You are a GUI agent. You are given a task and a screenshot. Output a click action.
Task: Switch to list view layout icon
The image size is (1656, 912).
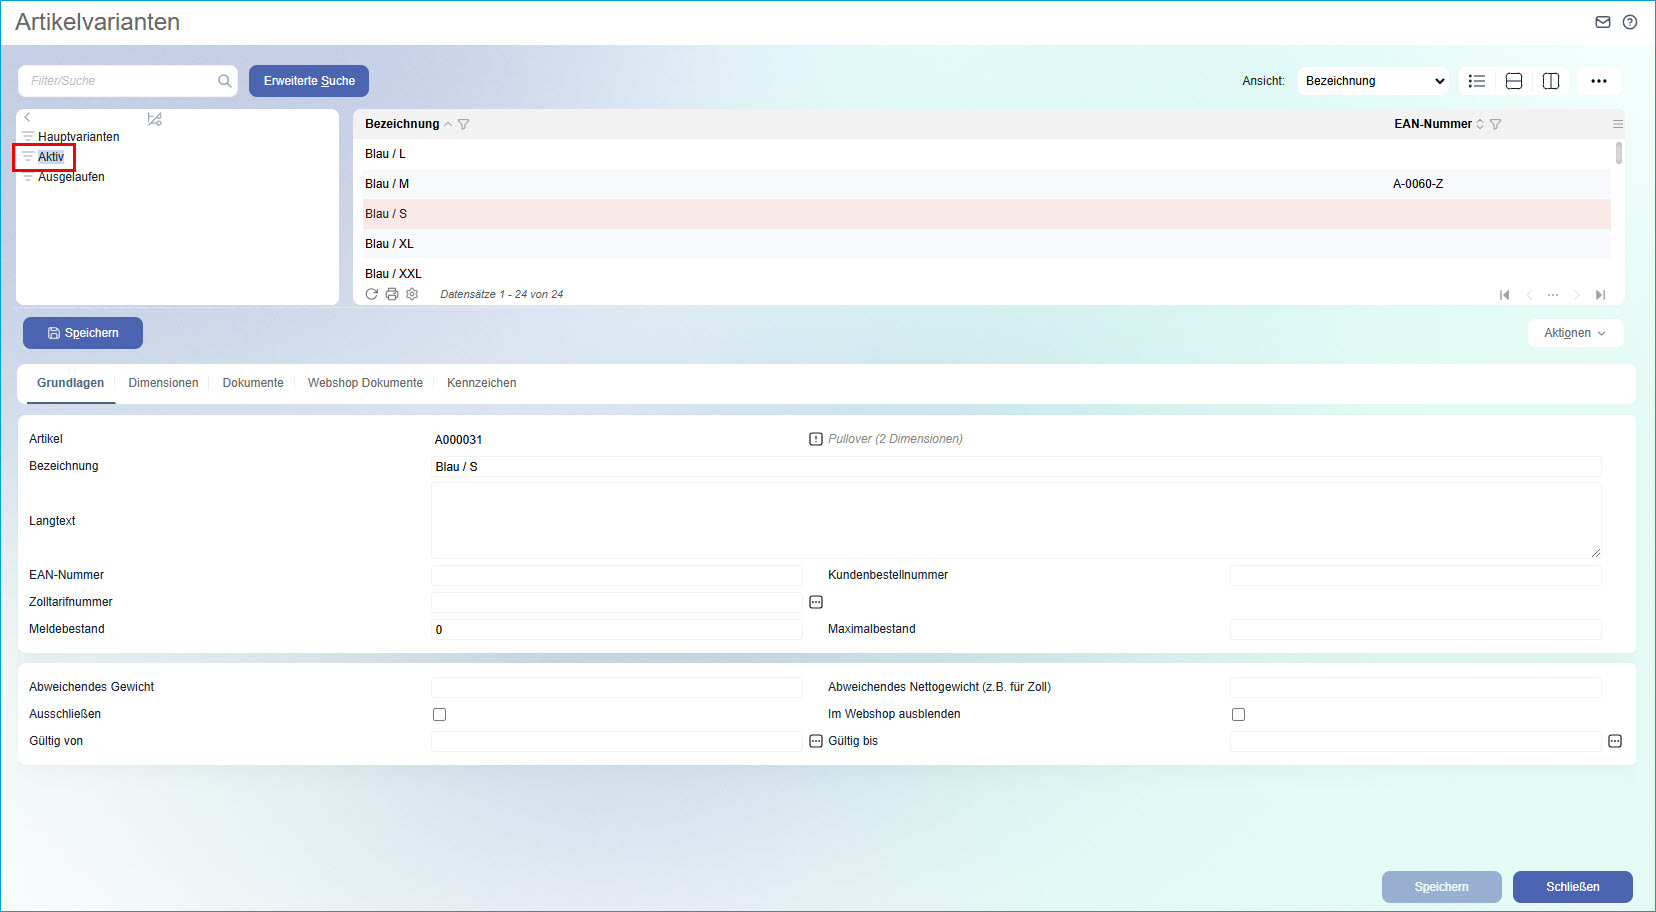(1477, 81)
